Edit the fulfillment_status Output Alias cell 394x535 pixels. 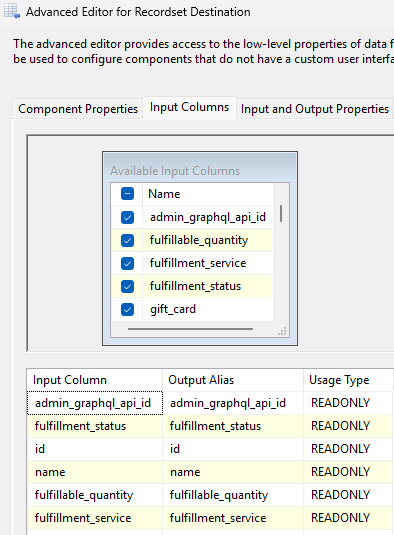point(233,426)
